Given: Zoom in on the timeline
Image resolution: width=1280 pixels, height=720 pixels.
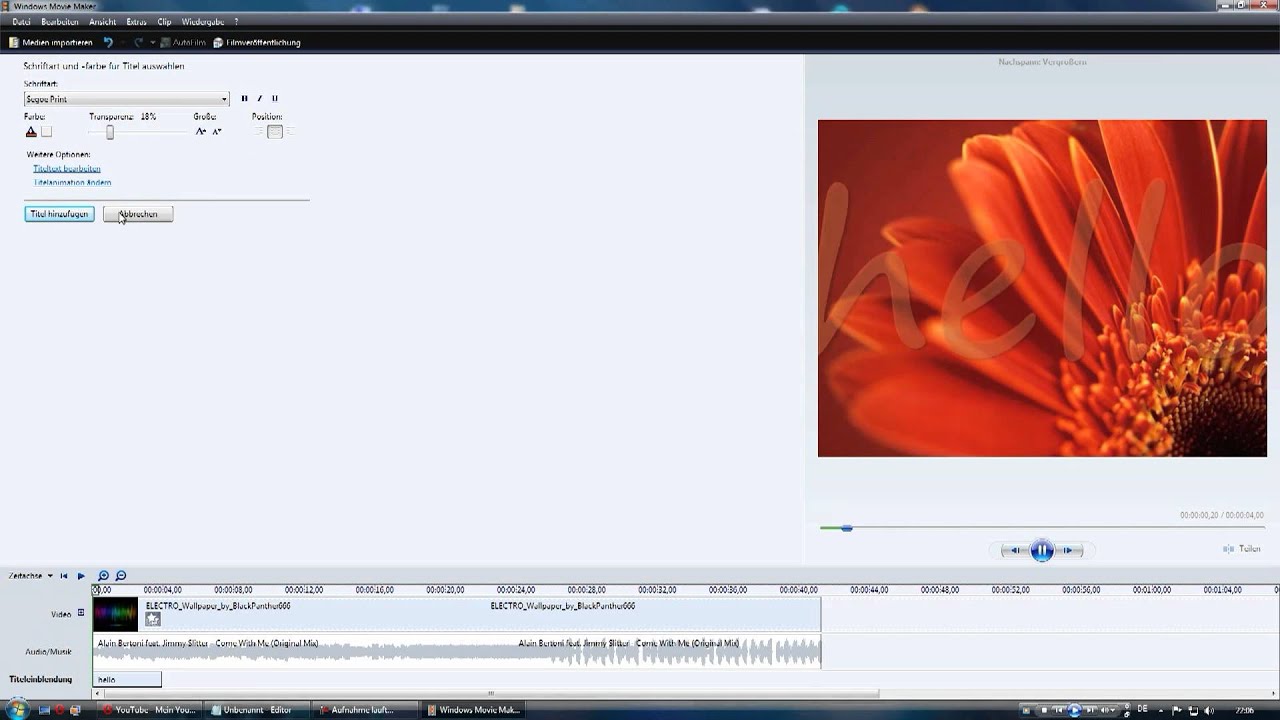Looking at the screenshot, I should (x=103, y=576).
